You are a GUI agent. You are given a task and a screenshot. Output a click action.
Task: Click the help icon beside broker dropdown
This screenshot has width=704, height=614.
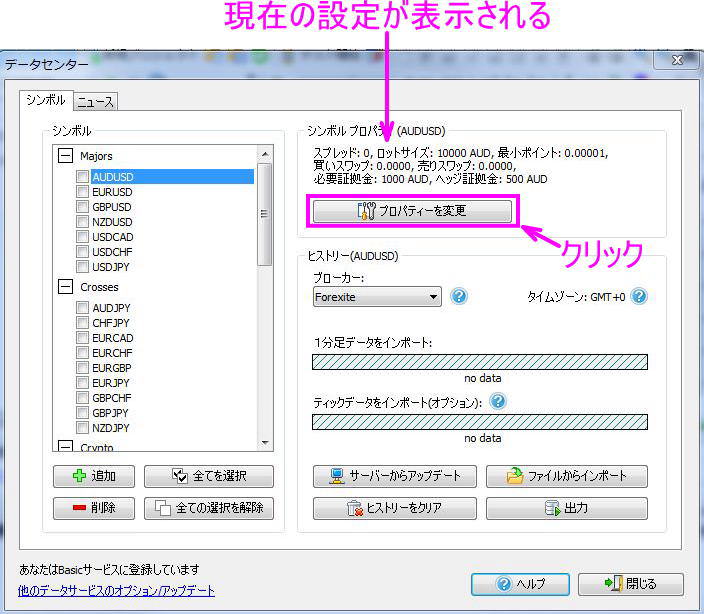click(459, 296)
